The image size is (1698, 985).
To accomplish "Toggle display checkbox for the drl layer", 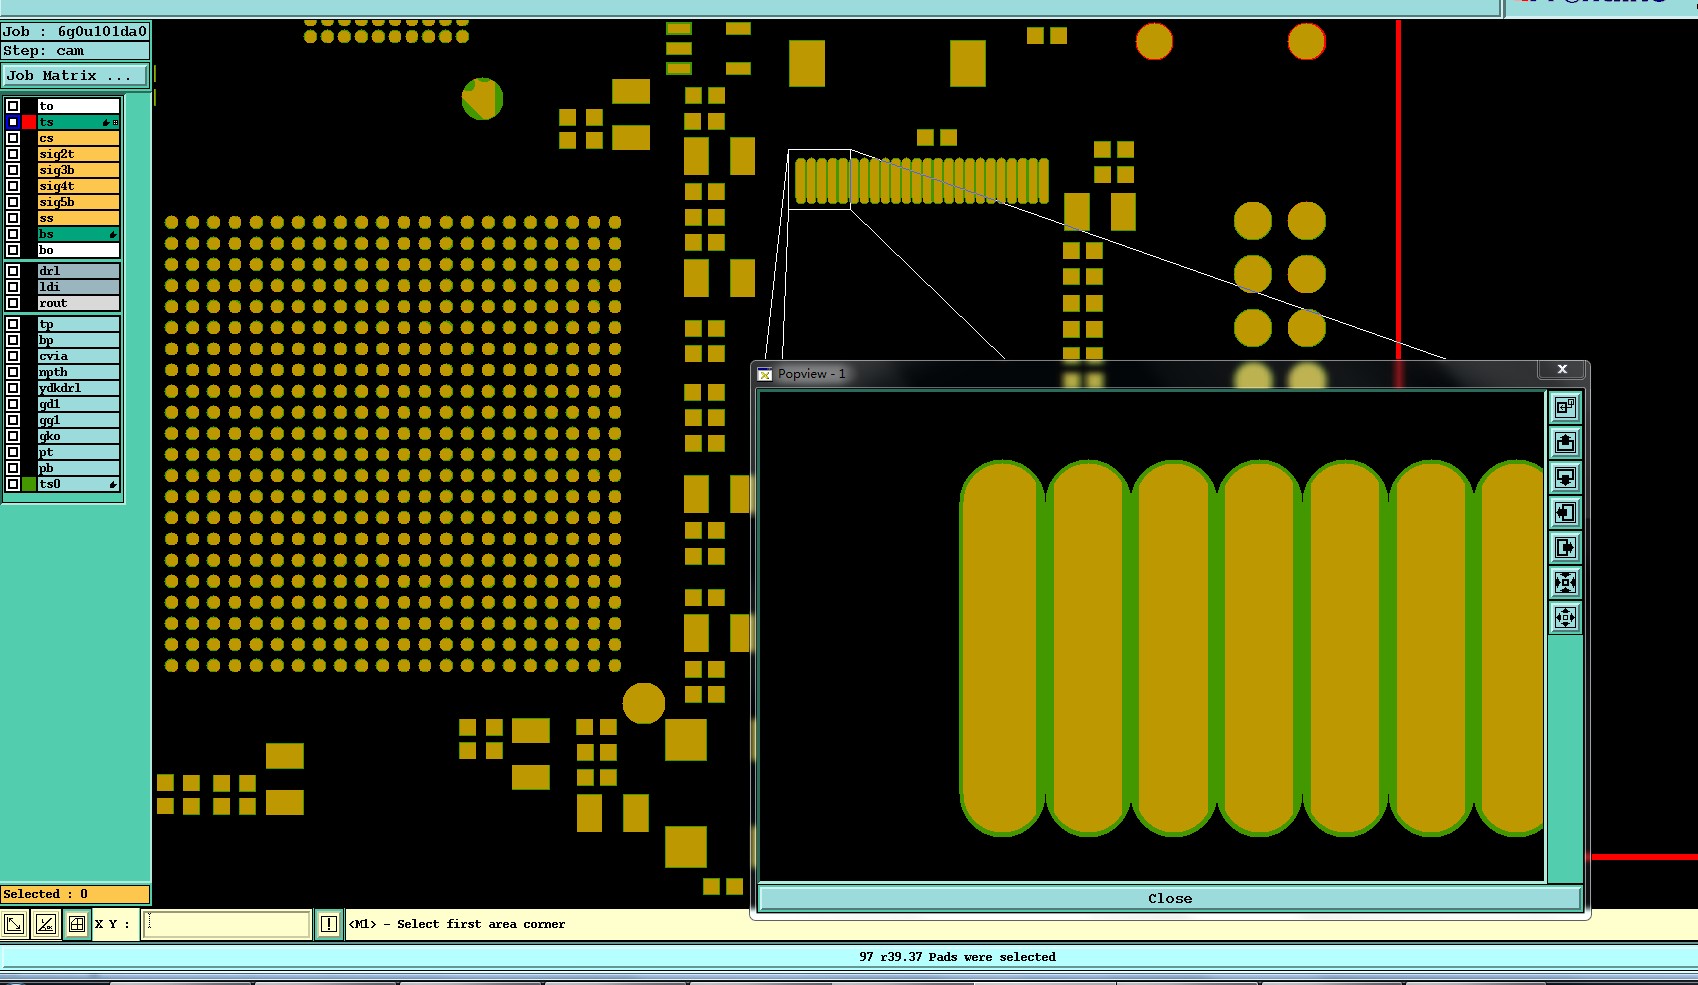I will tap(13, 271).
